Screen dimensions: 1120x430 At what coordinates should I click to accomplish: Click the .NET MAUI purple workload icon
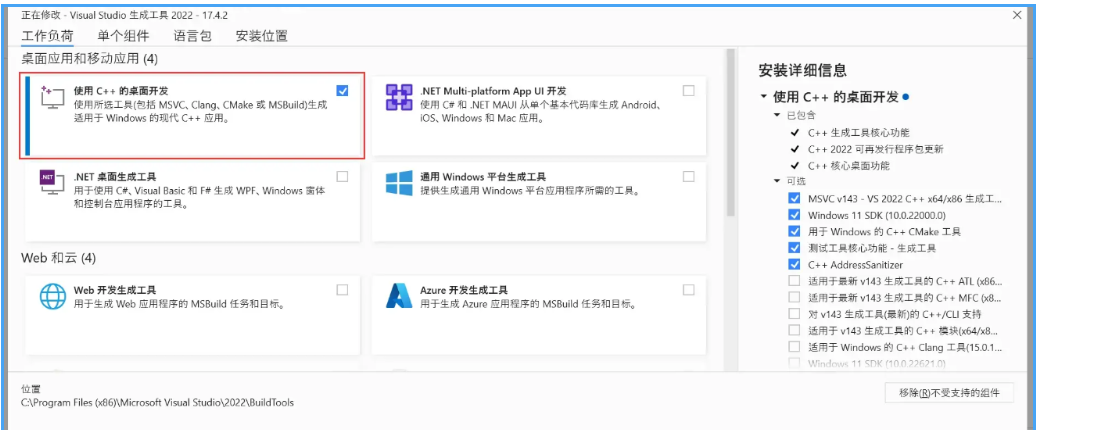(x=399, y=98)
